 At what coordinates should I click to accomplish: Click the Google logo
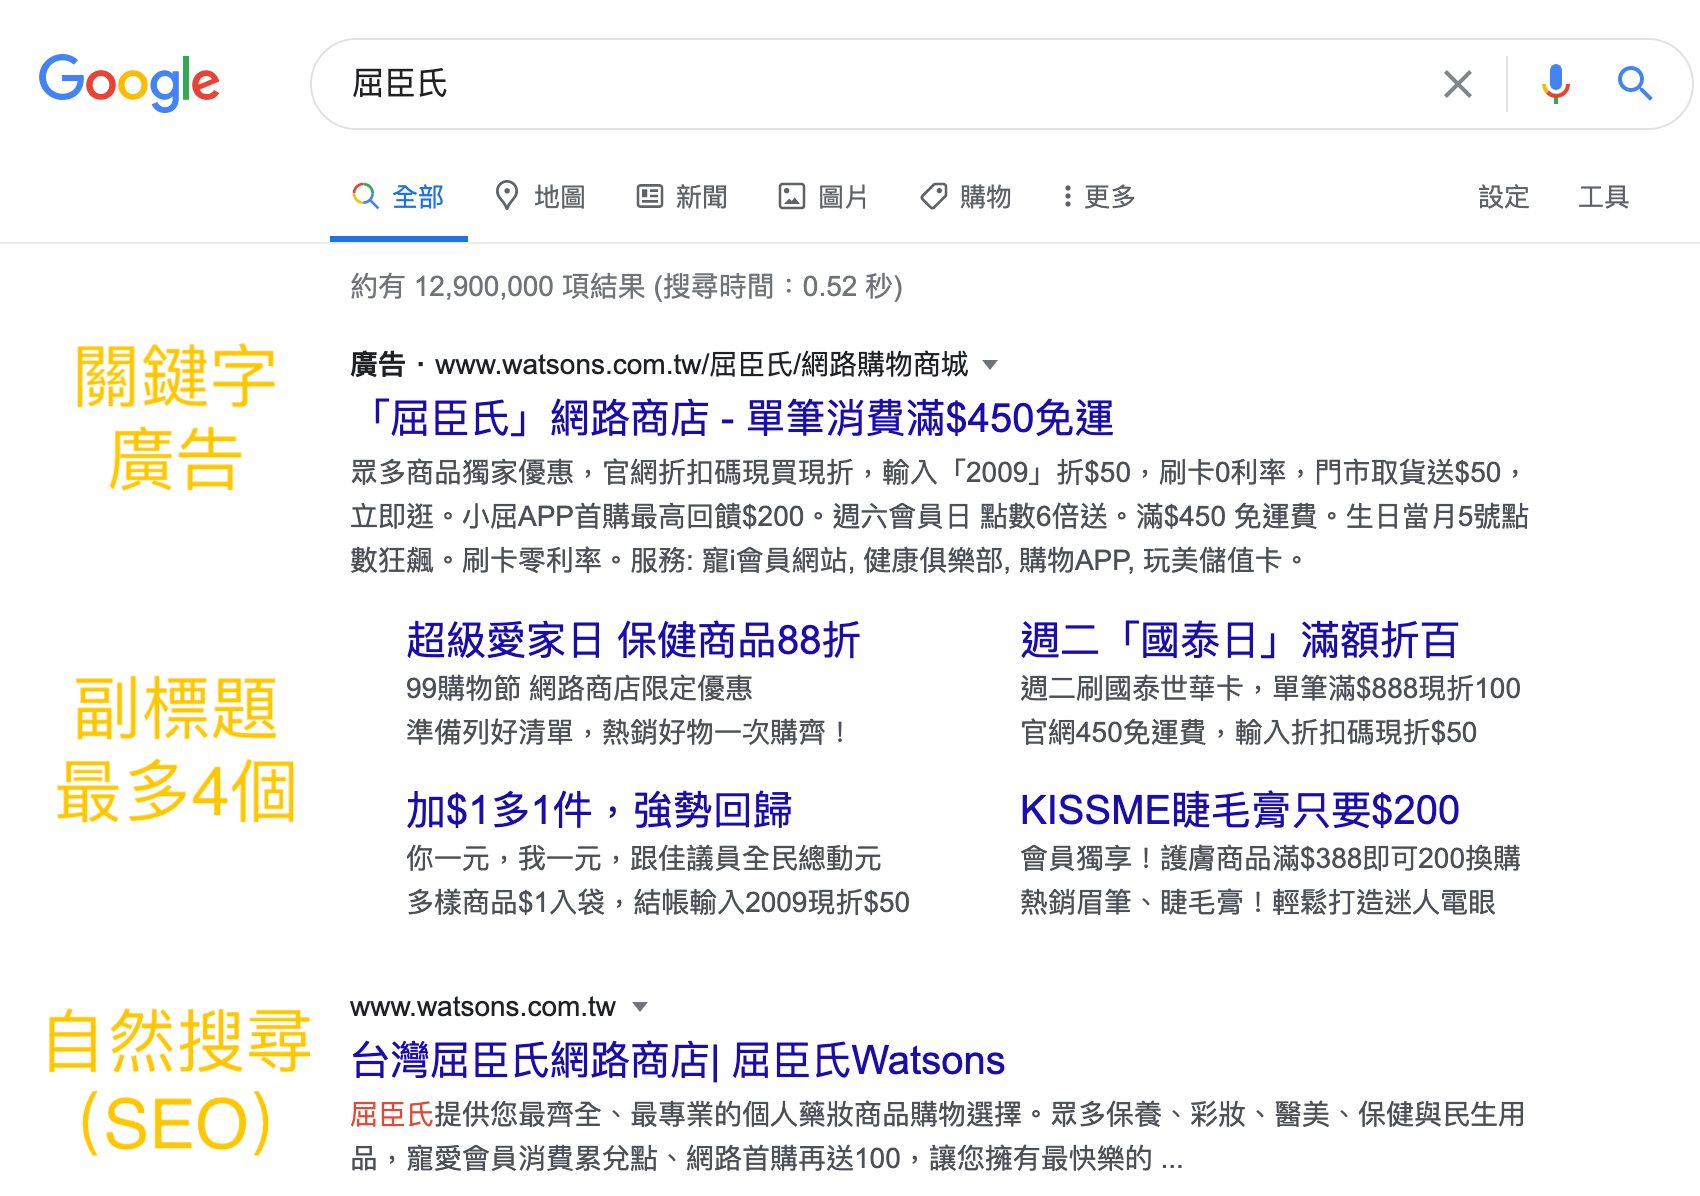[129, 83]
